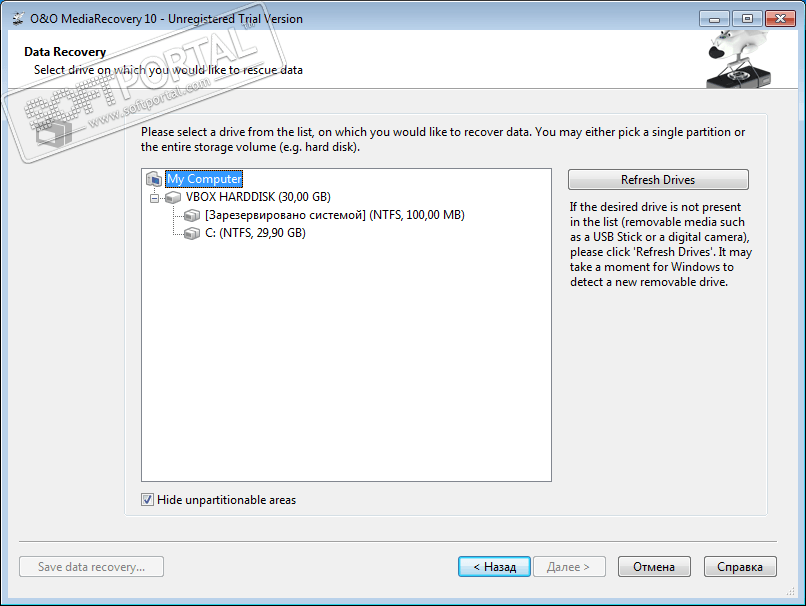Cancel with the Отмена button
The width and height of the screenshot is (806, 606).
point(654,566)
